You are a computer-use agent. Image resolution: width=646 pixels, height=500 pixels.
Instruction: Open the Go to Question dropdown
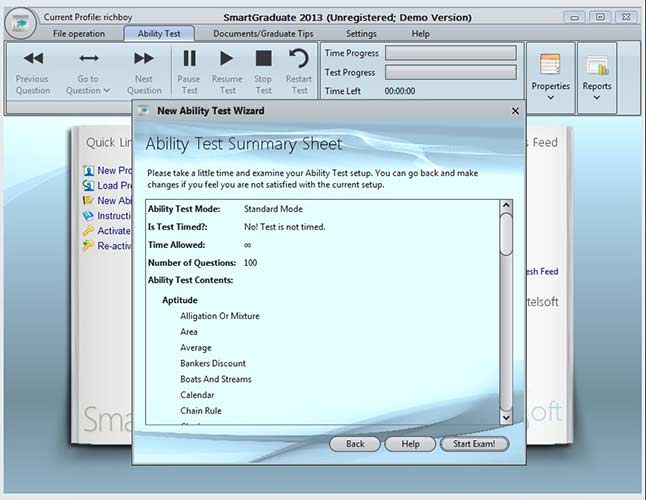[x=88, y=84]
